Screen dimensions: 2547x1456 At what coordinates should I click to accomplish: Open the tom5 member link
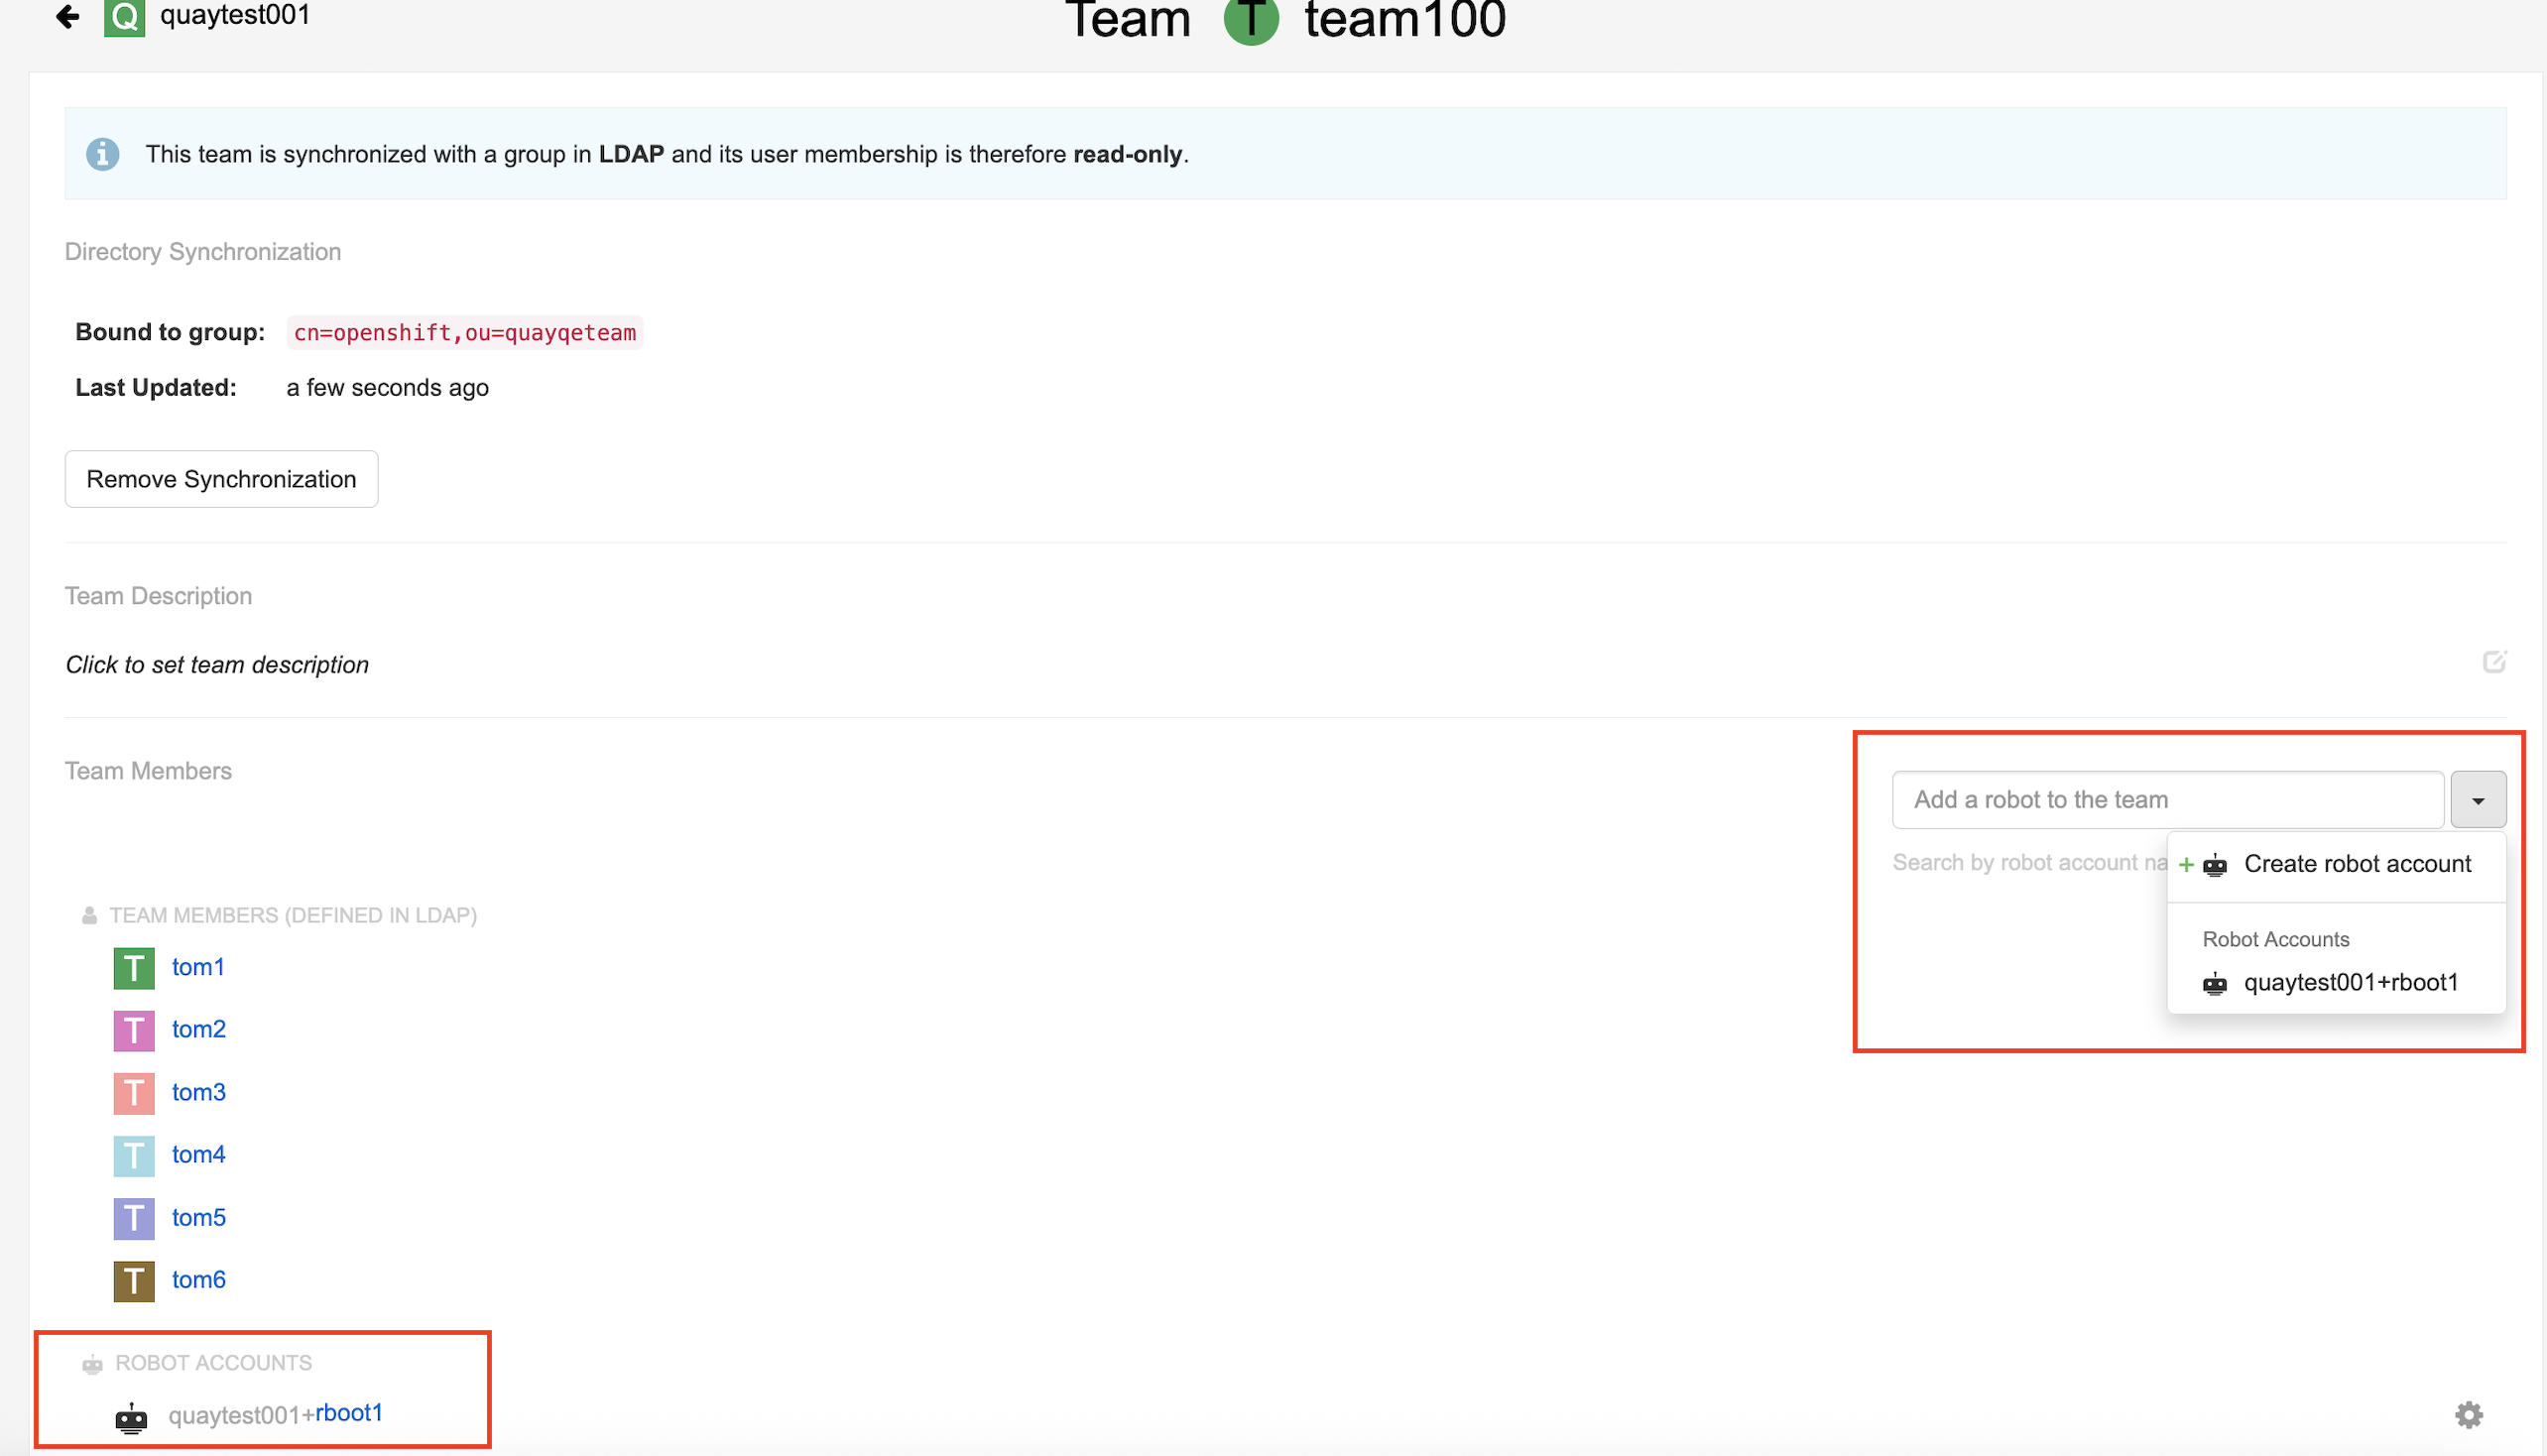[198, 1218]
